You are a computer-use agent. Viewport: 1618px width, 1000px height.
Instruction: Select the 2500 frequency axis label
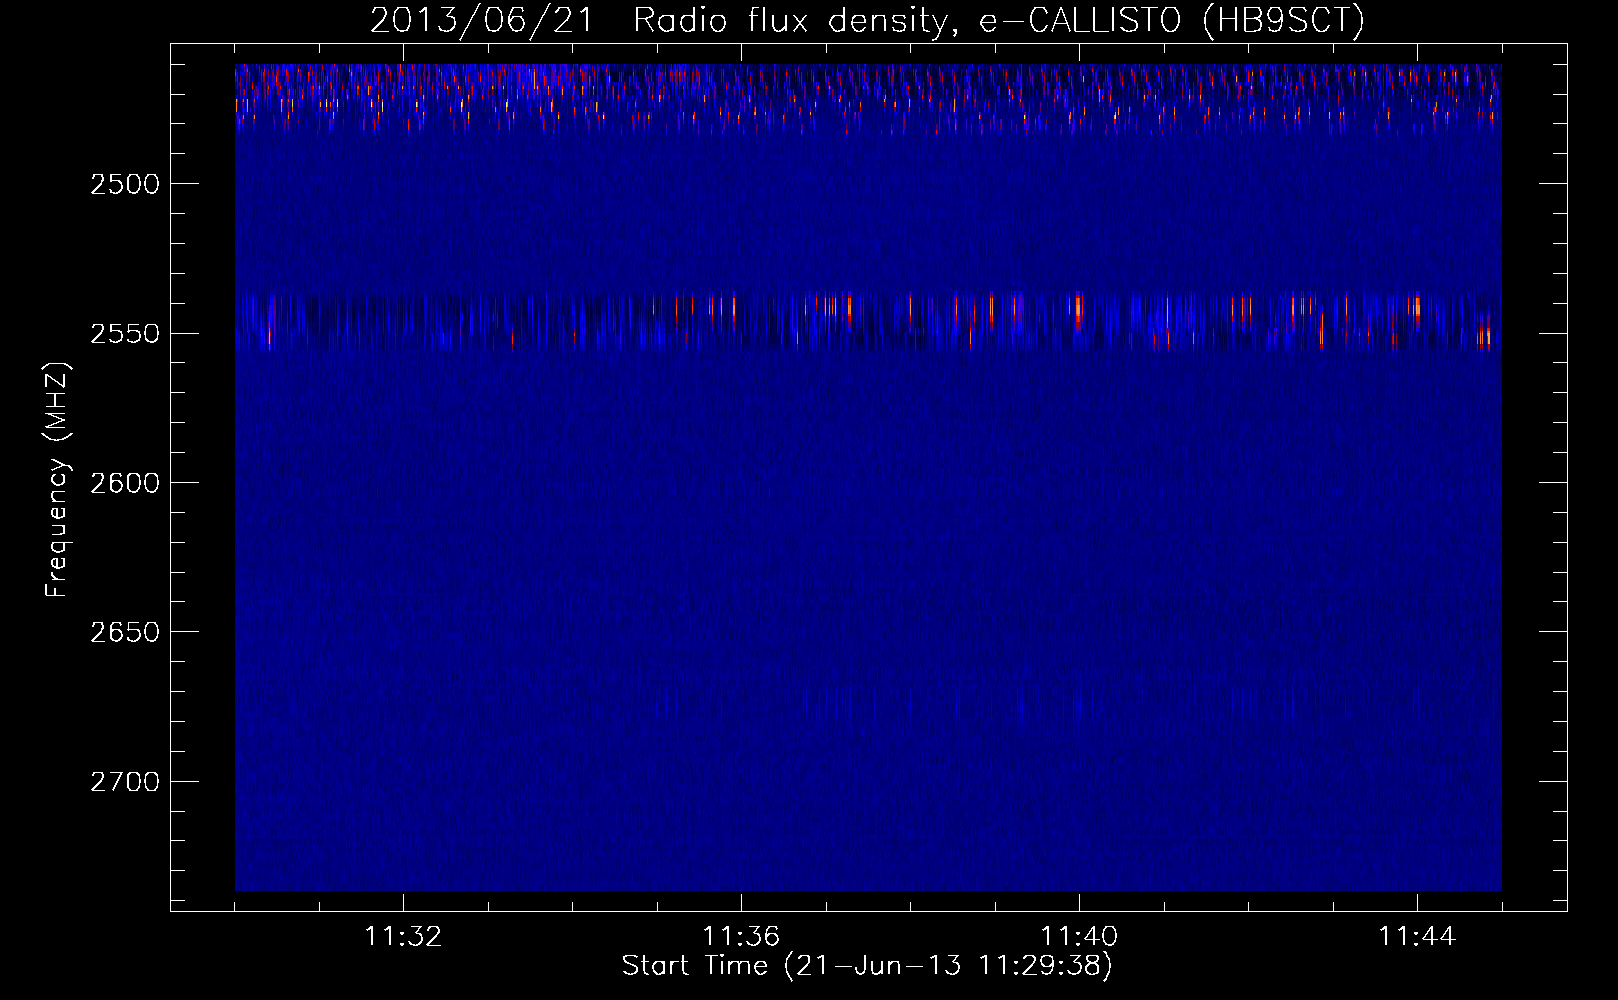coord(124,184)
